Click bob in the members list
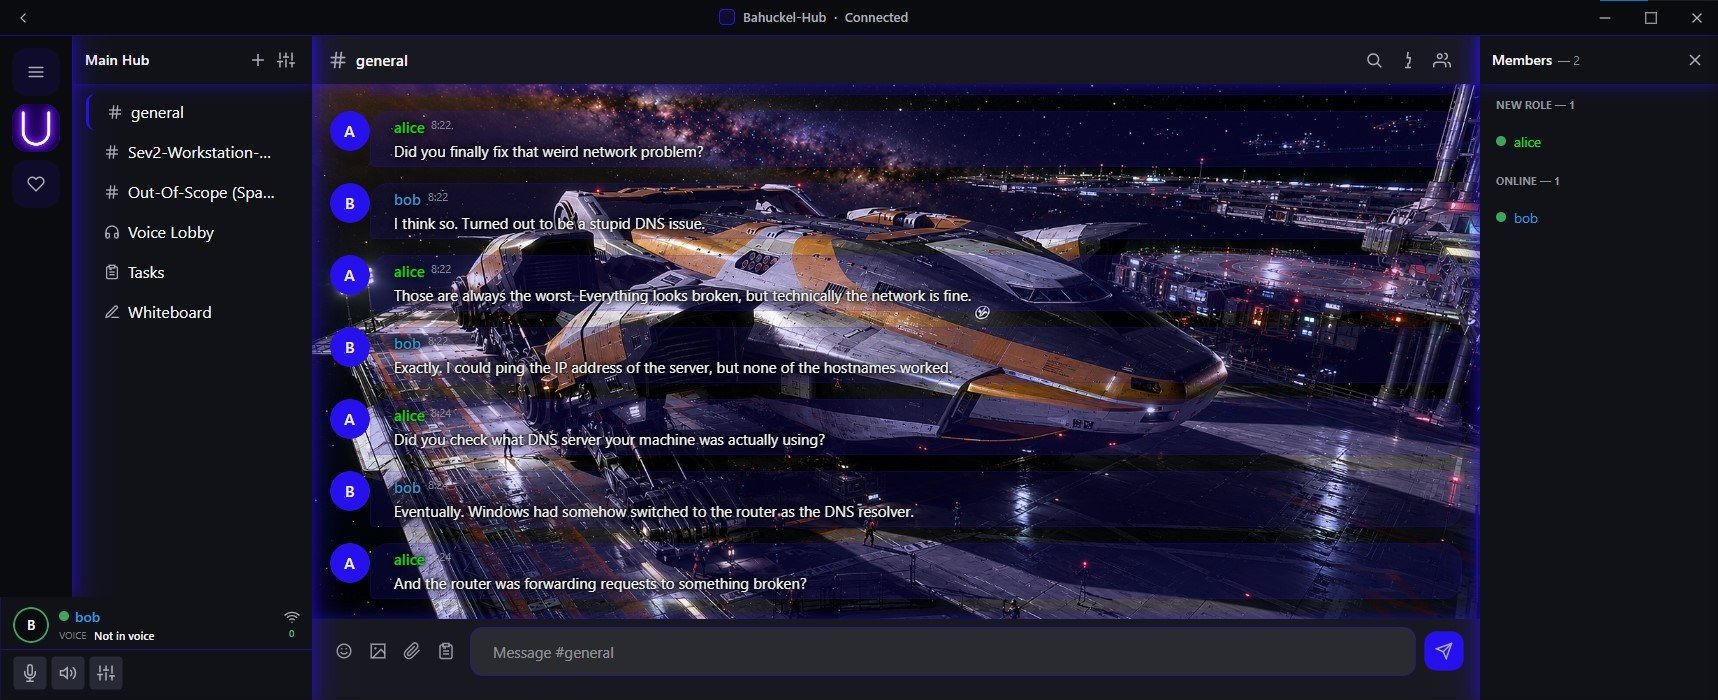Screen dimensions: 1718x700 pyautogui.click(x=1525, y=218)
